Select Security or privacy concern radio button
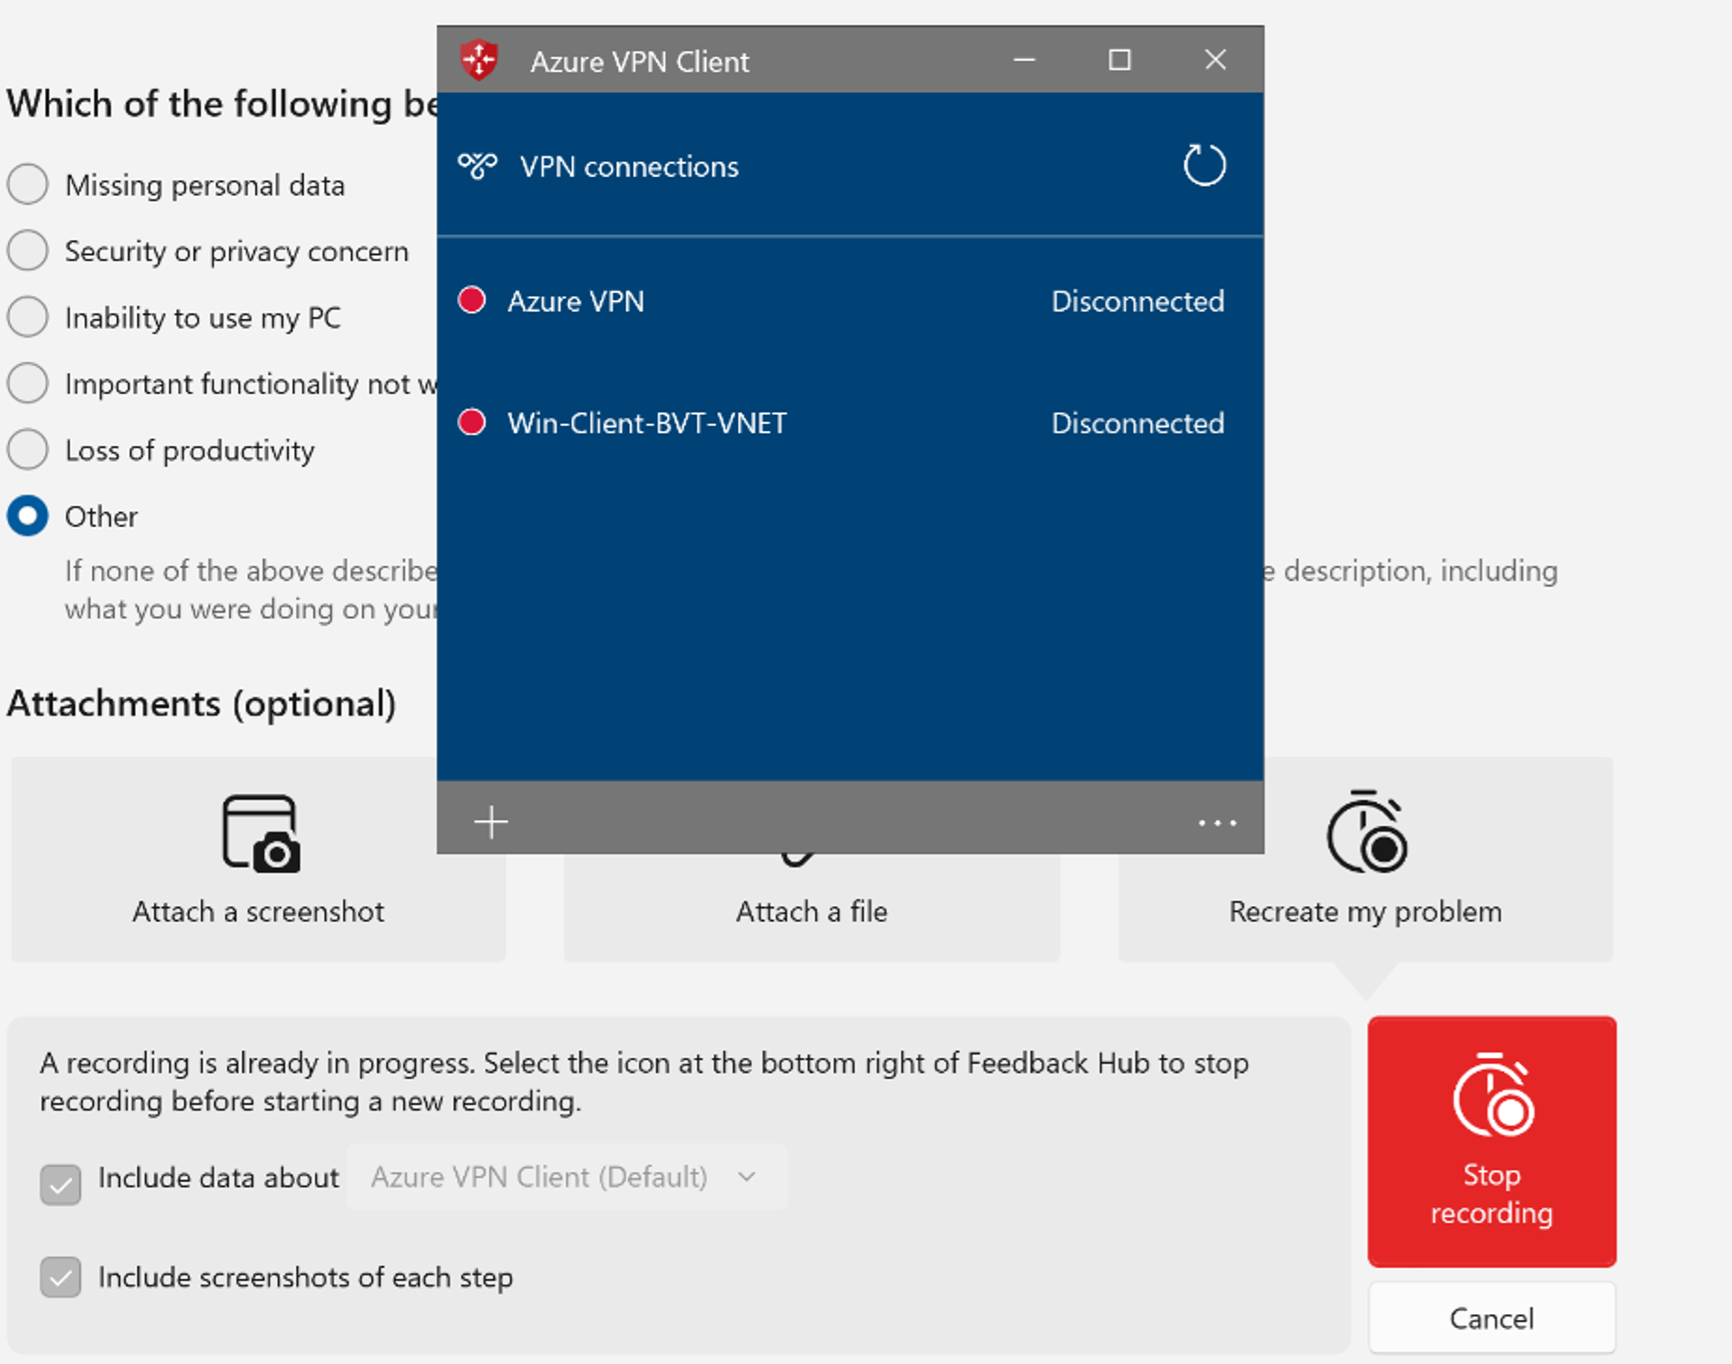1732x1364 pixels. tap(28, 251)
